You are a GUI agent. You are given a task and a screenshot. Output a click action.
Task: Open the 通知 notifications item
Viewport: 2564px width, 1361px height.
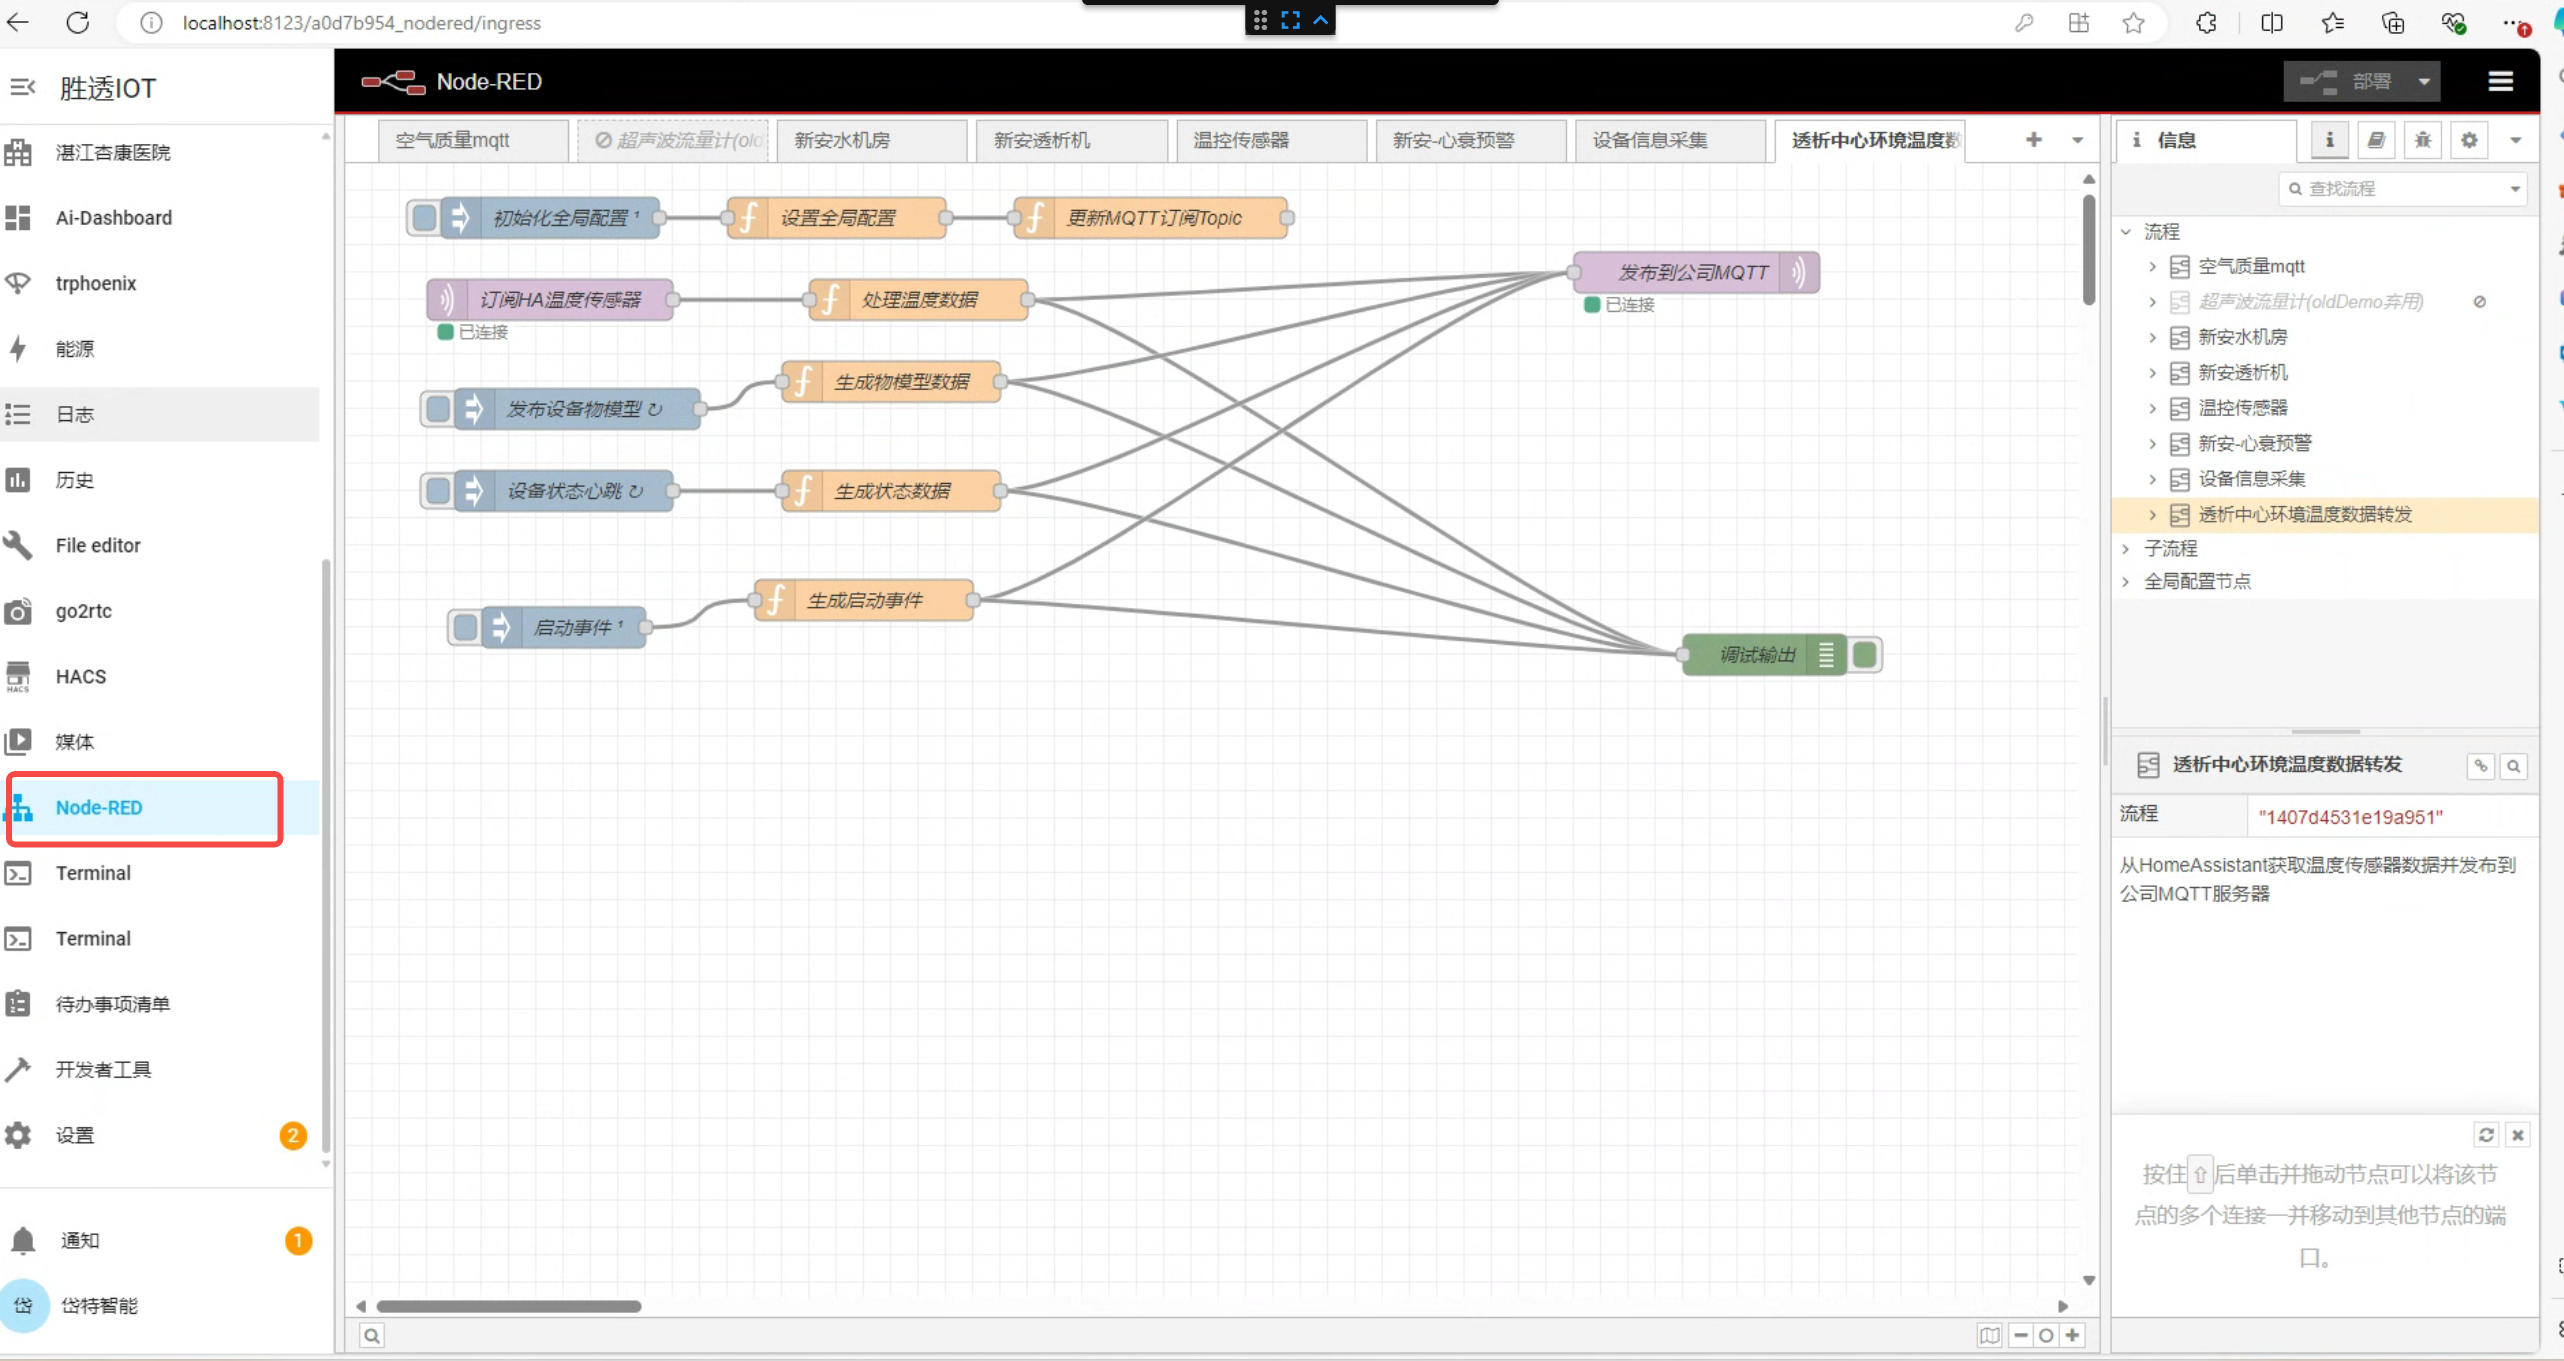coord(80,1240)
